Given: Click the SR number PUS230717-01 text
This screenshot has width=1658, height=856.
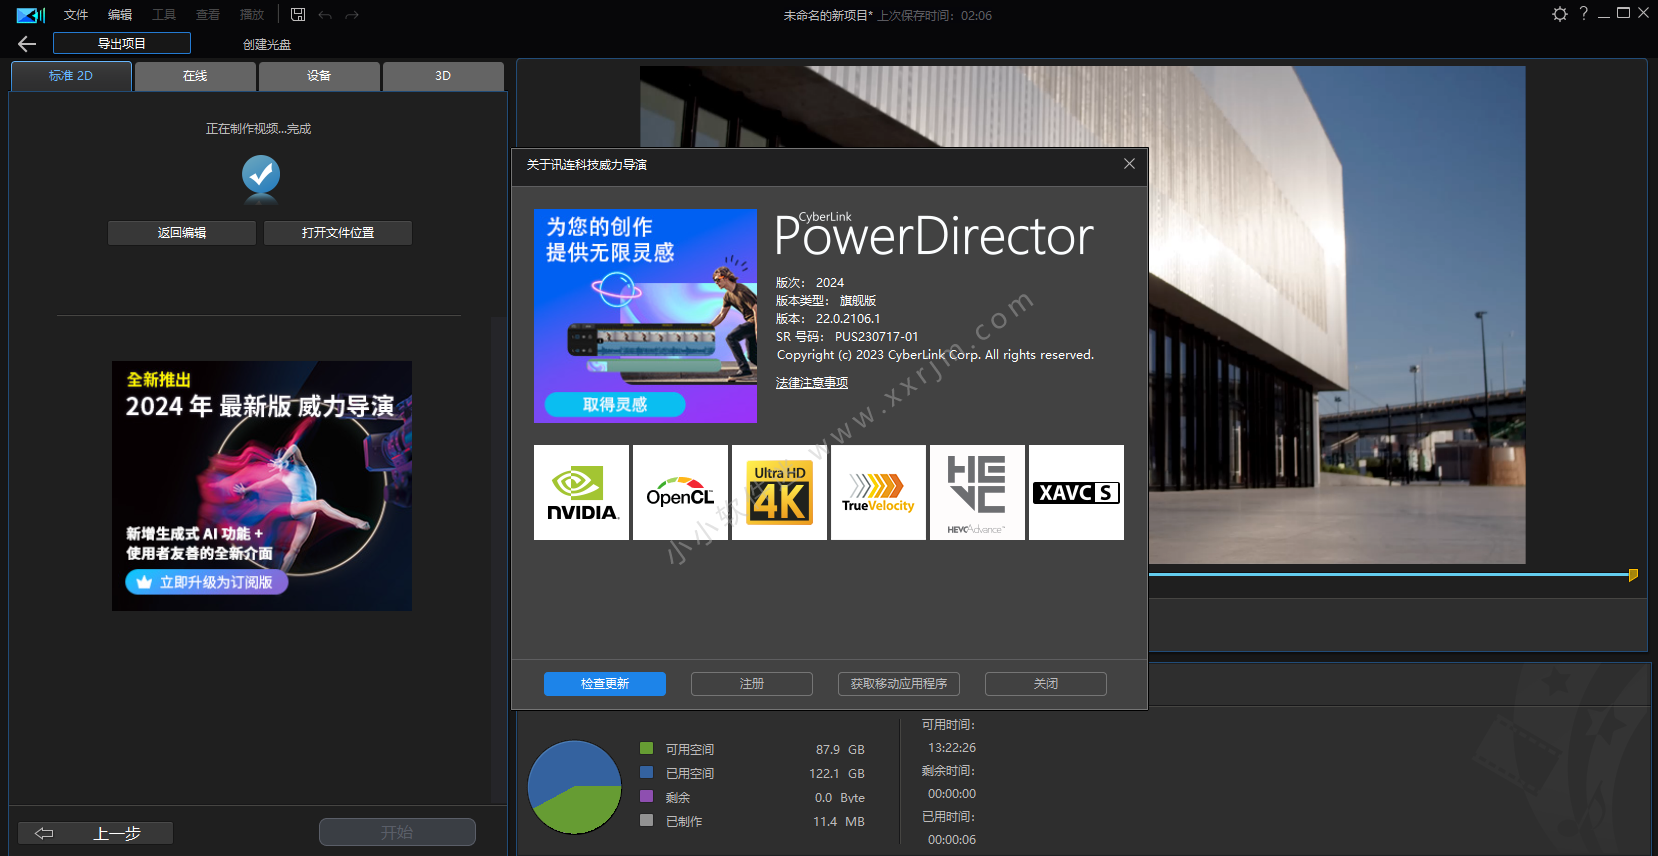Looking at the screenshot, I should pyautogui.click(x=876, y=337).
